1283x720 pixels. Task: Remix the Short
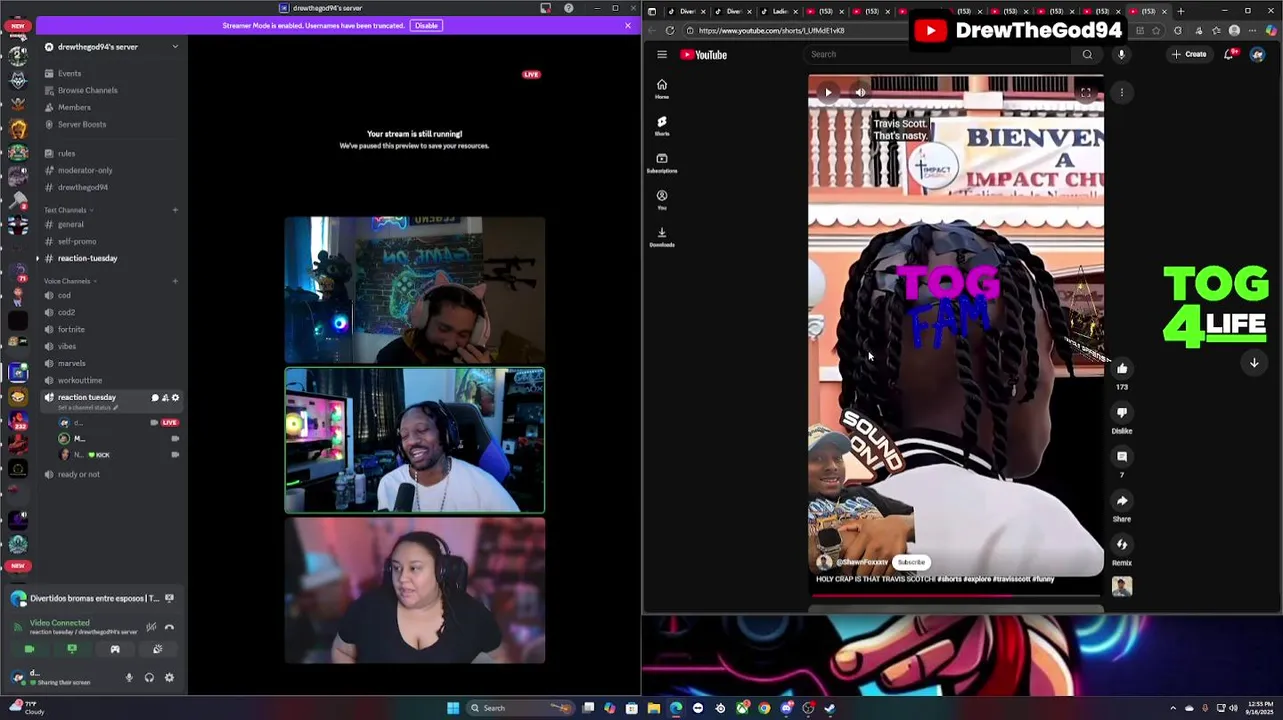(1122, 545)
